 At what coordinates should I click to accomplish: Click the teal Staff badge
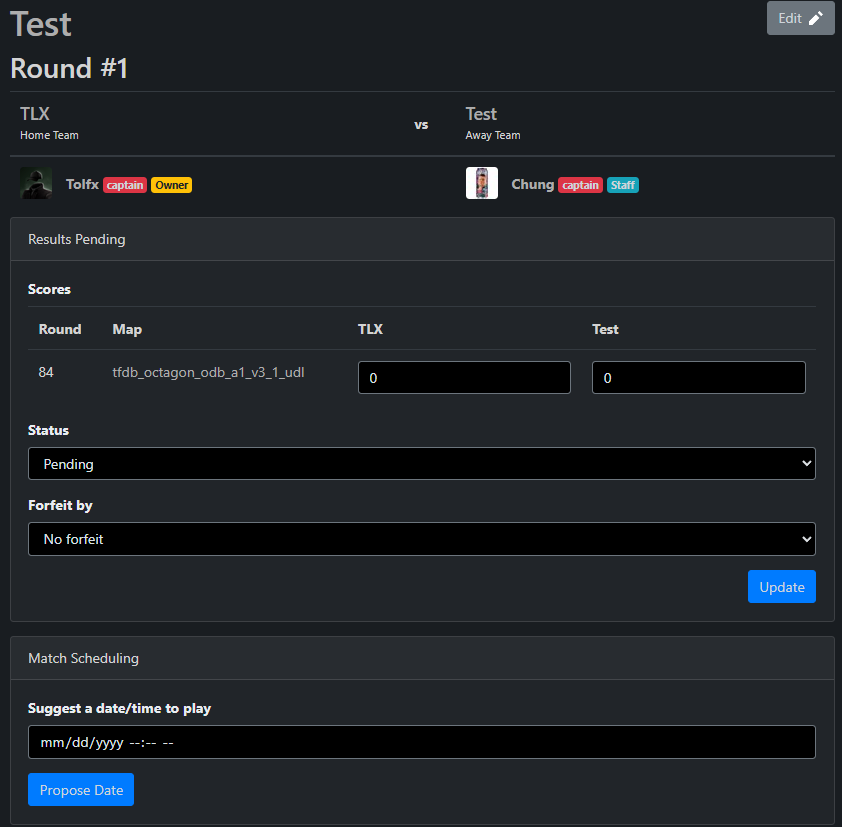pos(622,185)
